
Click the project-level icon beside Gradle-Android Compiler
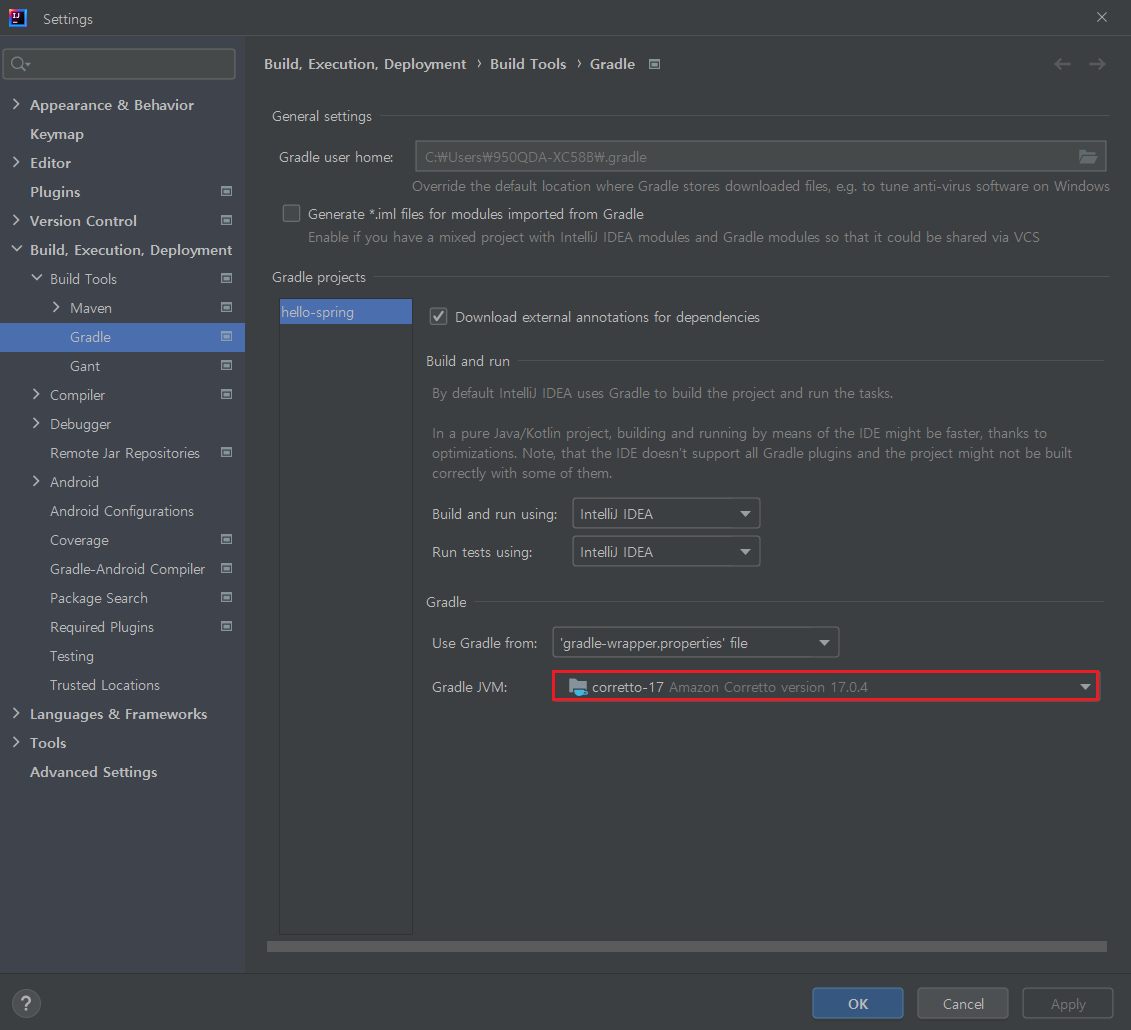point(226,569)
